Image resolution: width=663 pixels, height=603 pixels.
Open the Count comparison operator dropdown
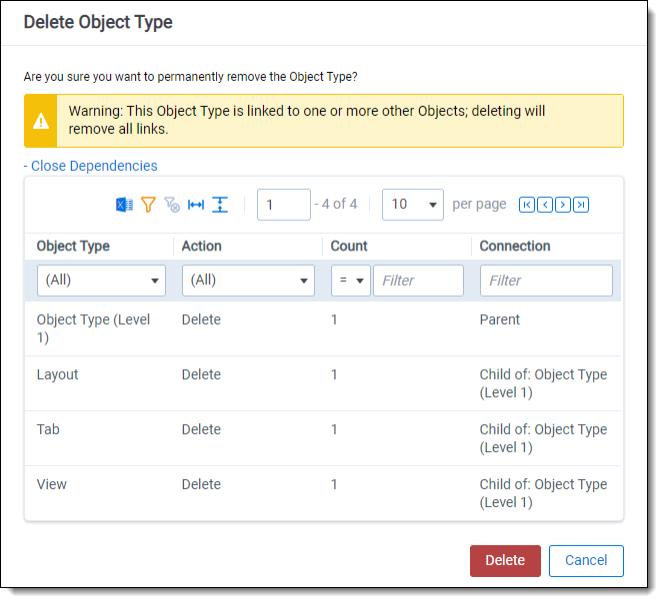tap(349, 280)
